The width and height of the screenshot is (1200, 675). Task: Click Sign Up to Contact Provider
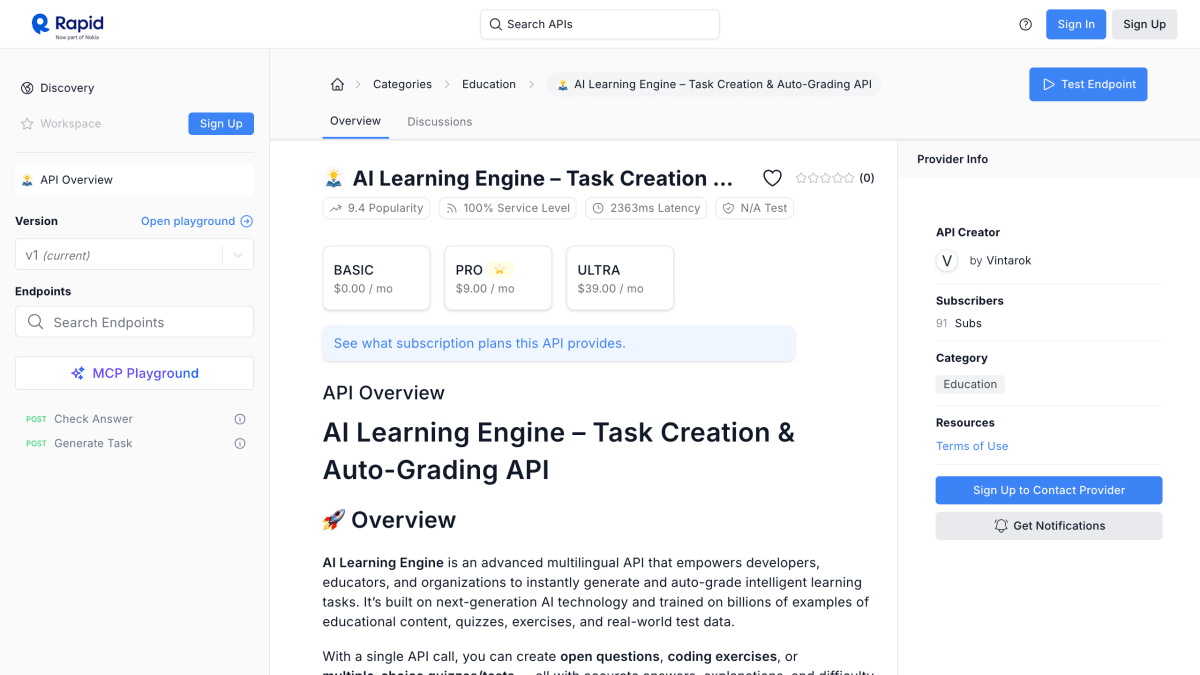click(x=1049, y=490)
